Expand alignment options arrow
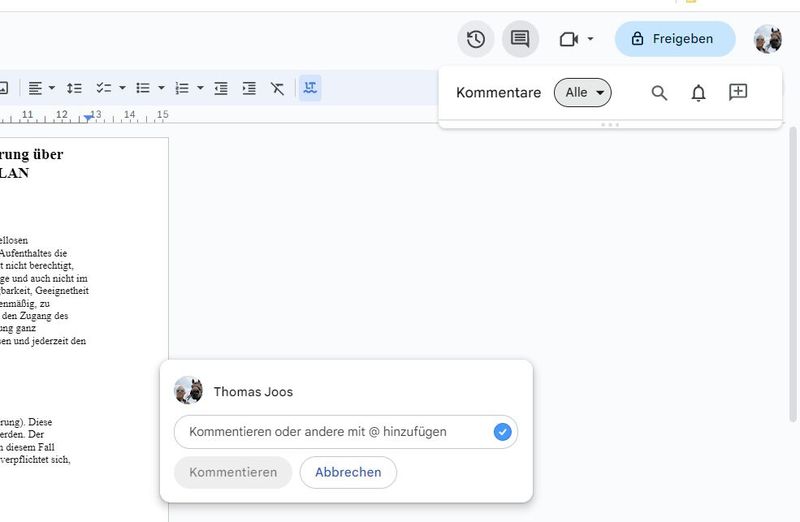 click(x=52, y=88)
